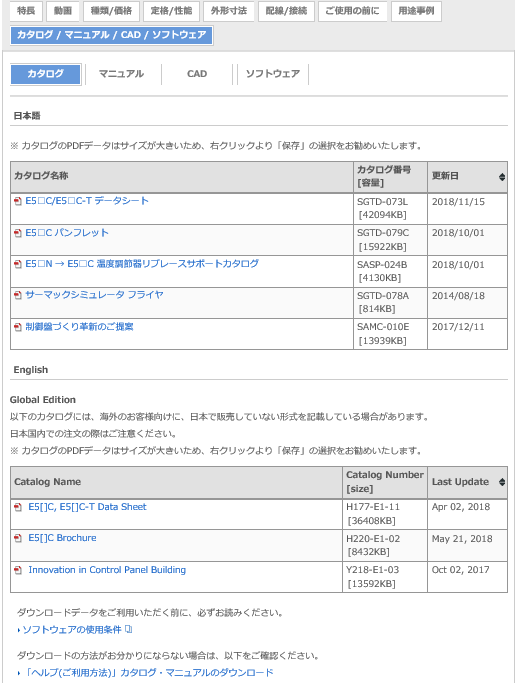Click the Catalog Name column header

click(x=176, y=482)
